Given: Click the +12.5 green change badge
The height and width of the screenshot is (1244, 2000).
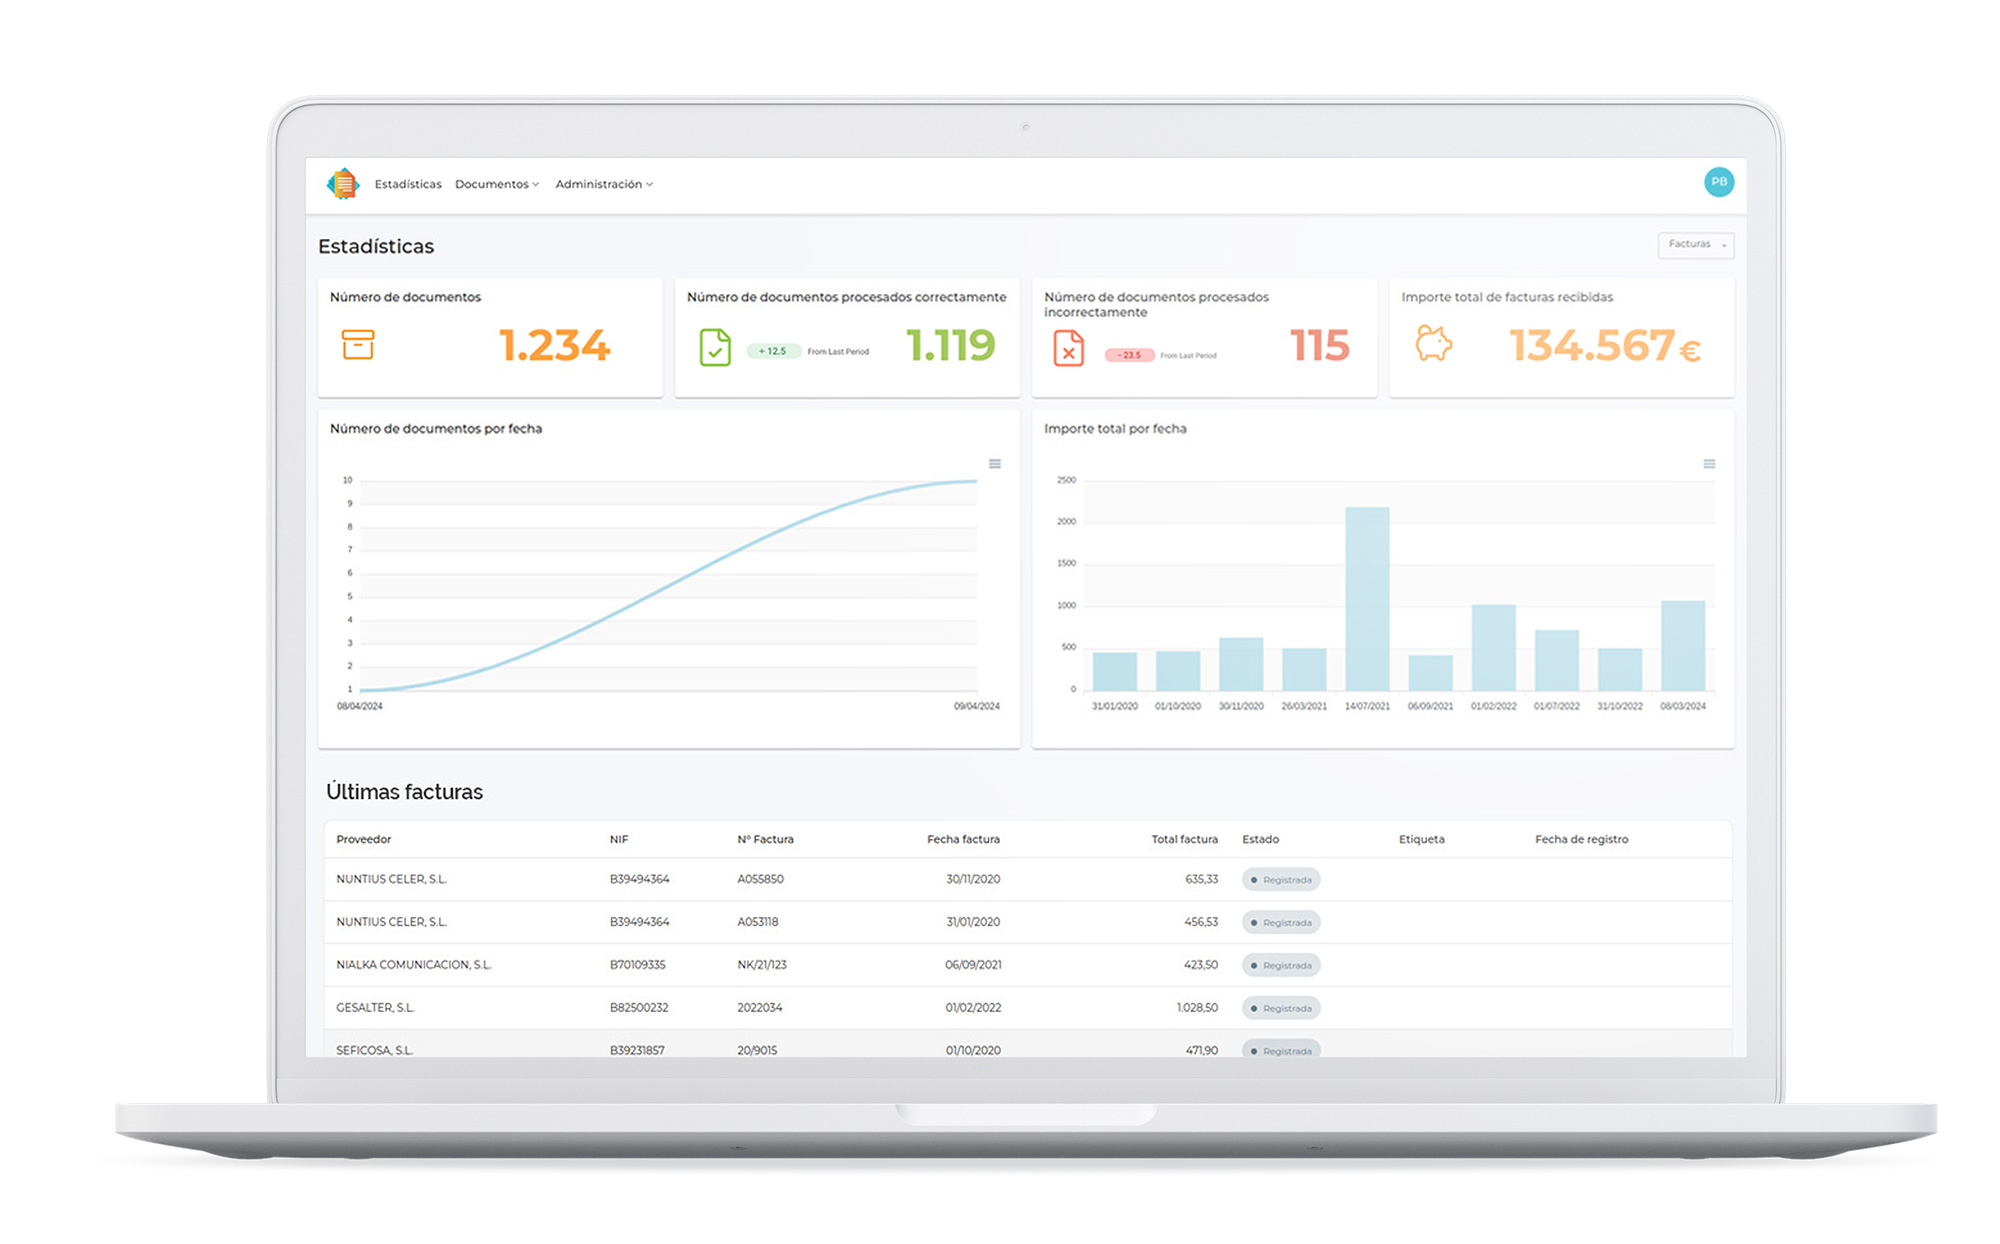Looking at the screenshot, I should coord(773,352).
